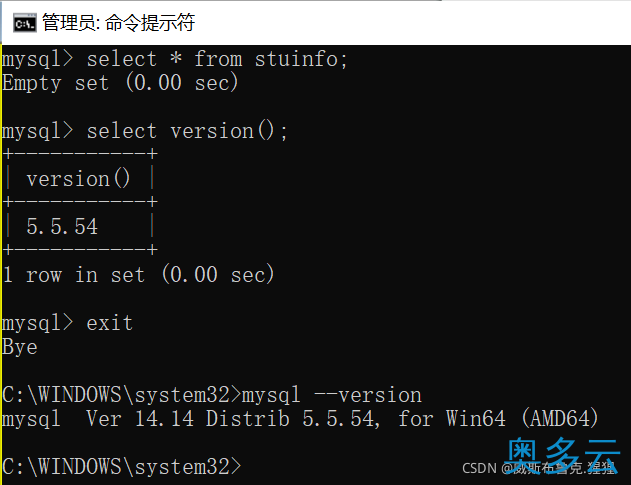
Task: Click the Win64 text in the version output
Action: pos(476,419)
